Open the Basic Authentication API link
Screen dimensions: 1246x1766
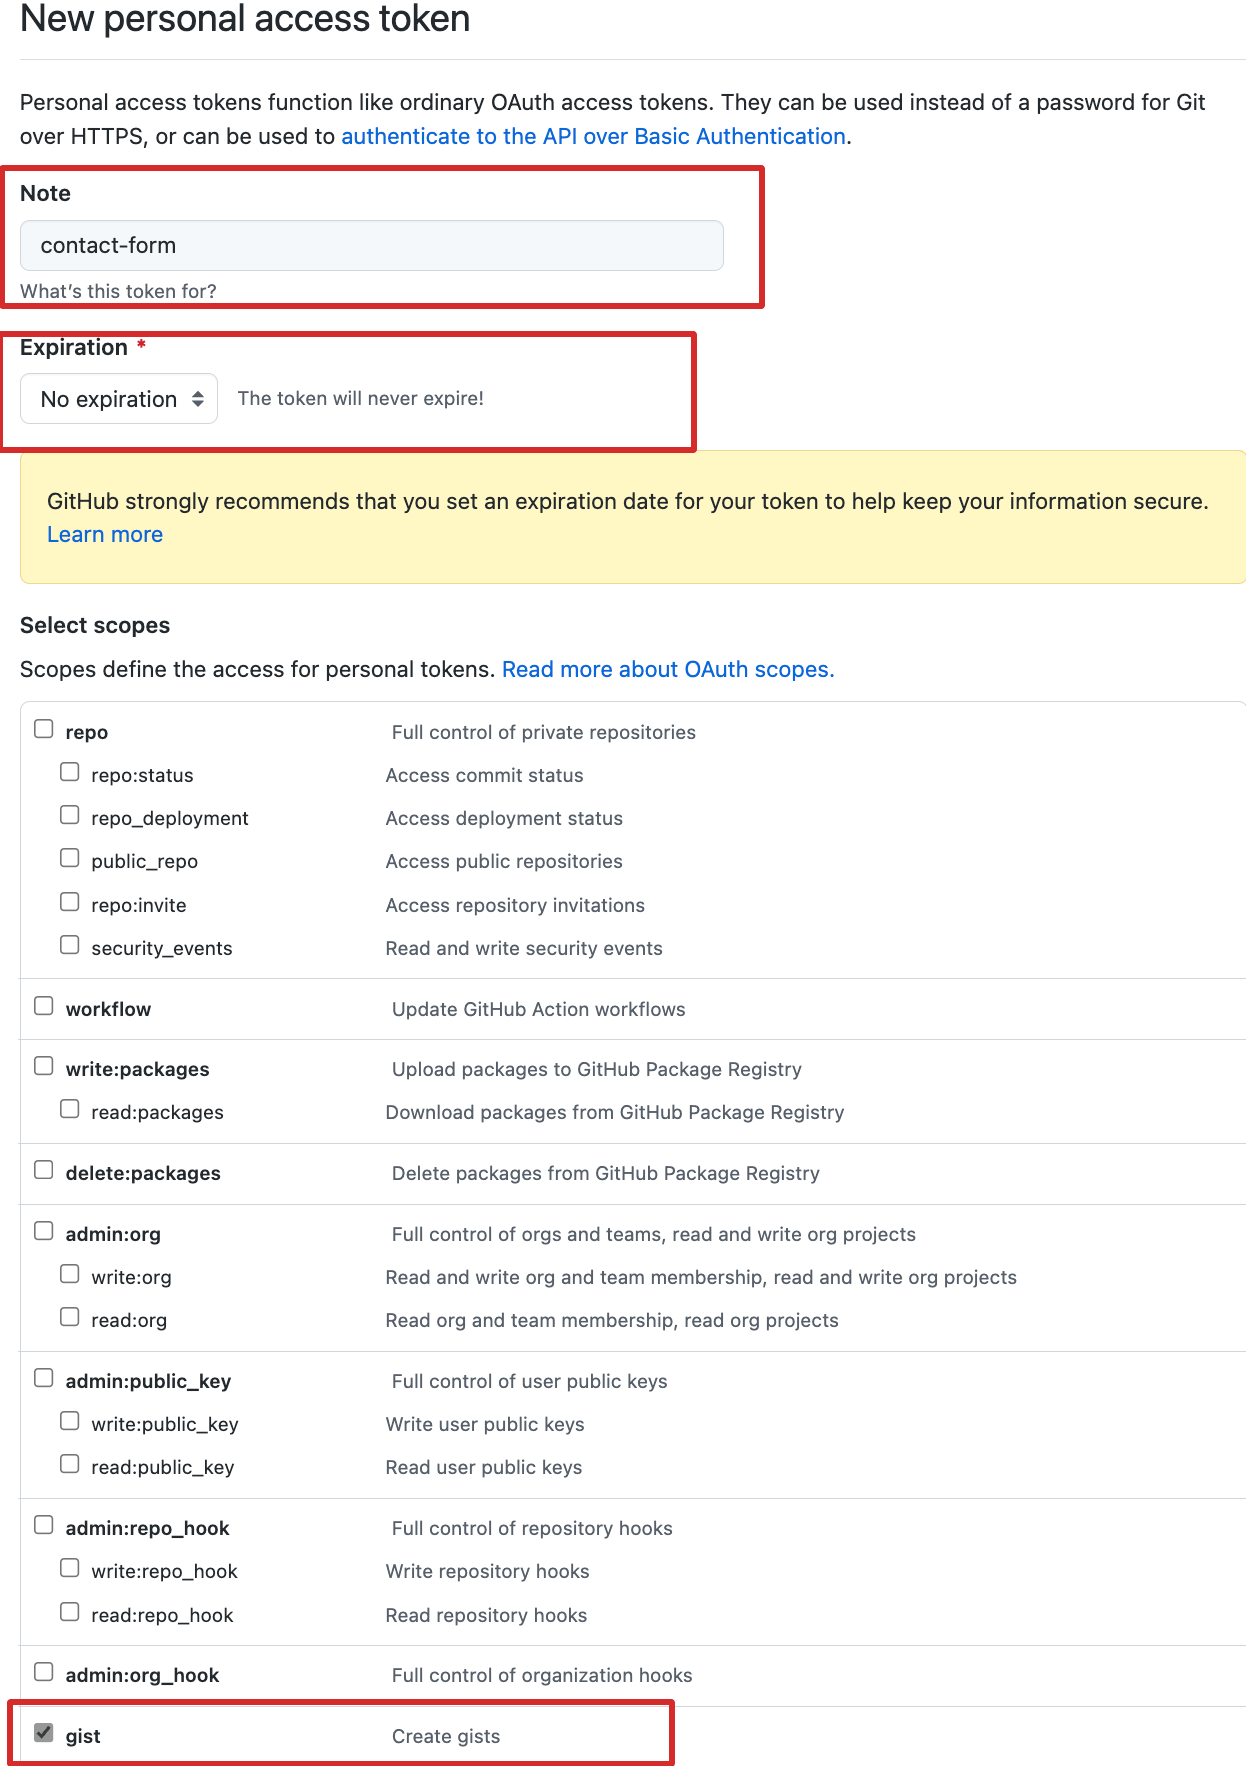(593, 137)
